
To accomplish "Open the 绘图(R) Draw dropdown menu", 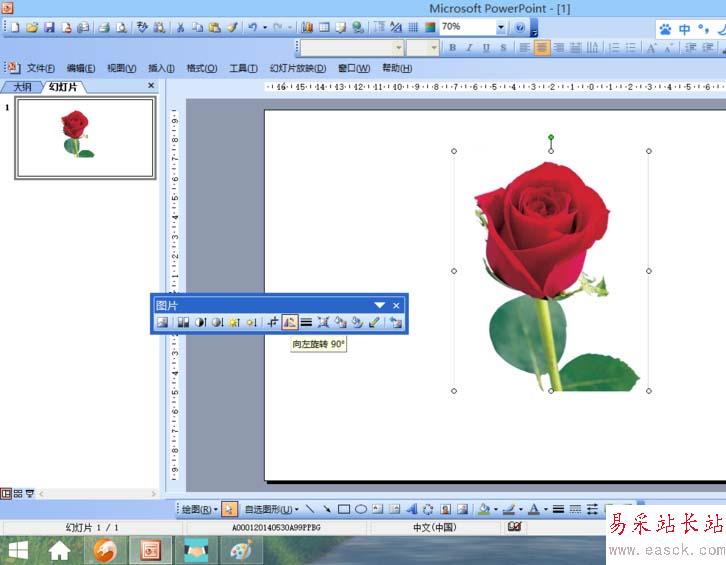I will coord(200,509).
